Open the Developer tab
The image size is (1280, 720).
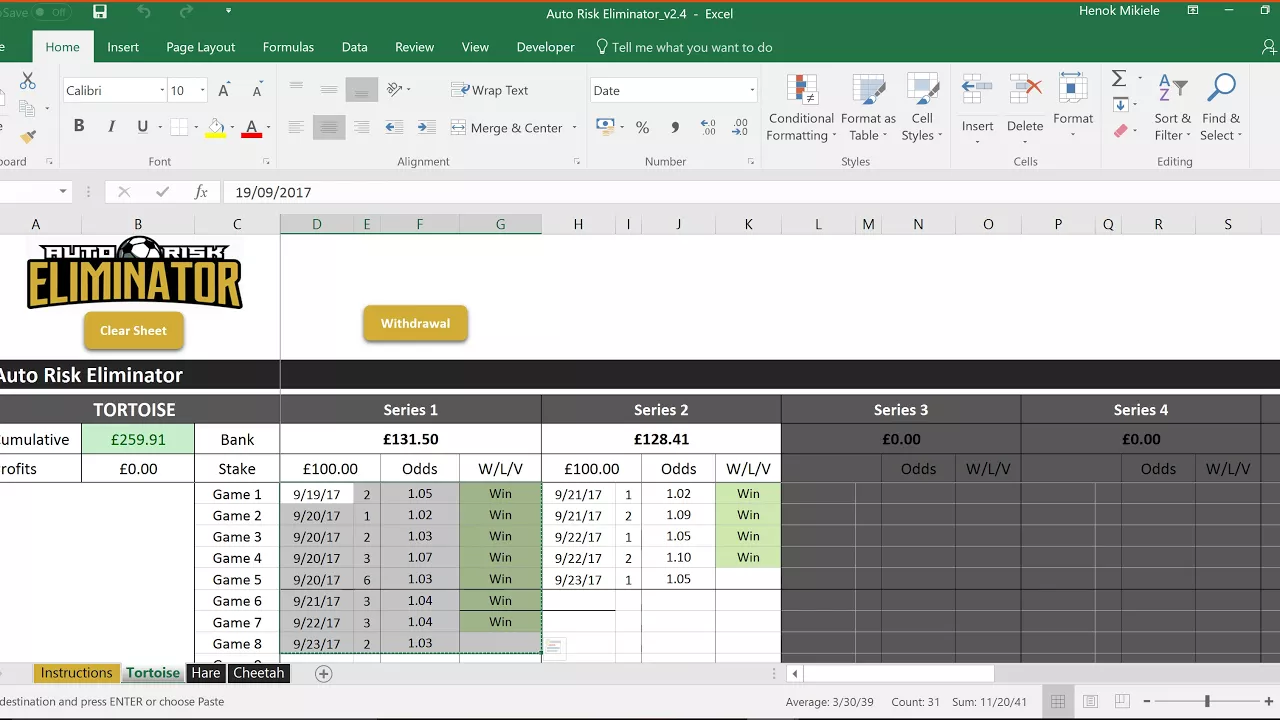[545, 47]
